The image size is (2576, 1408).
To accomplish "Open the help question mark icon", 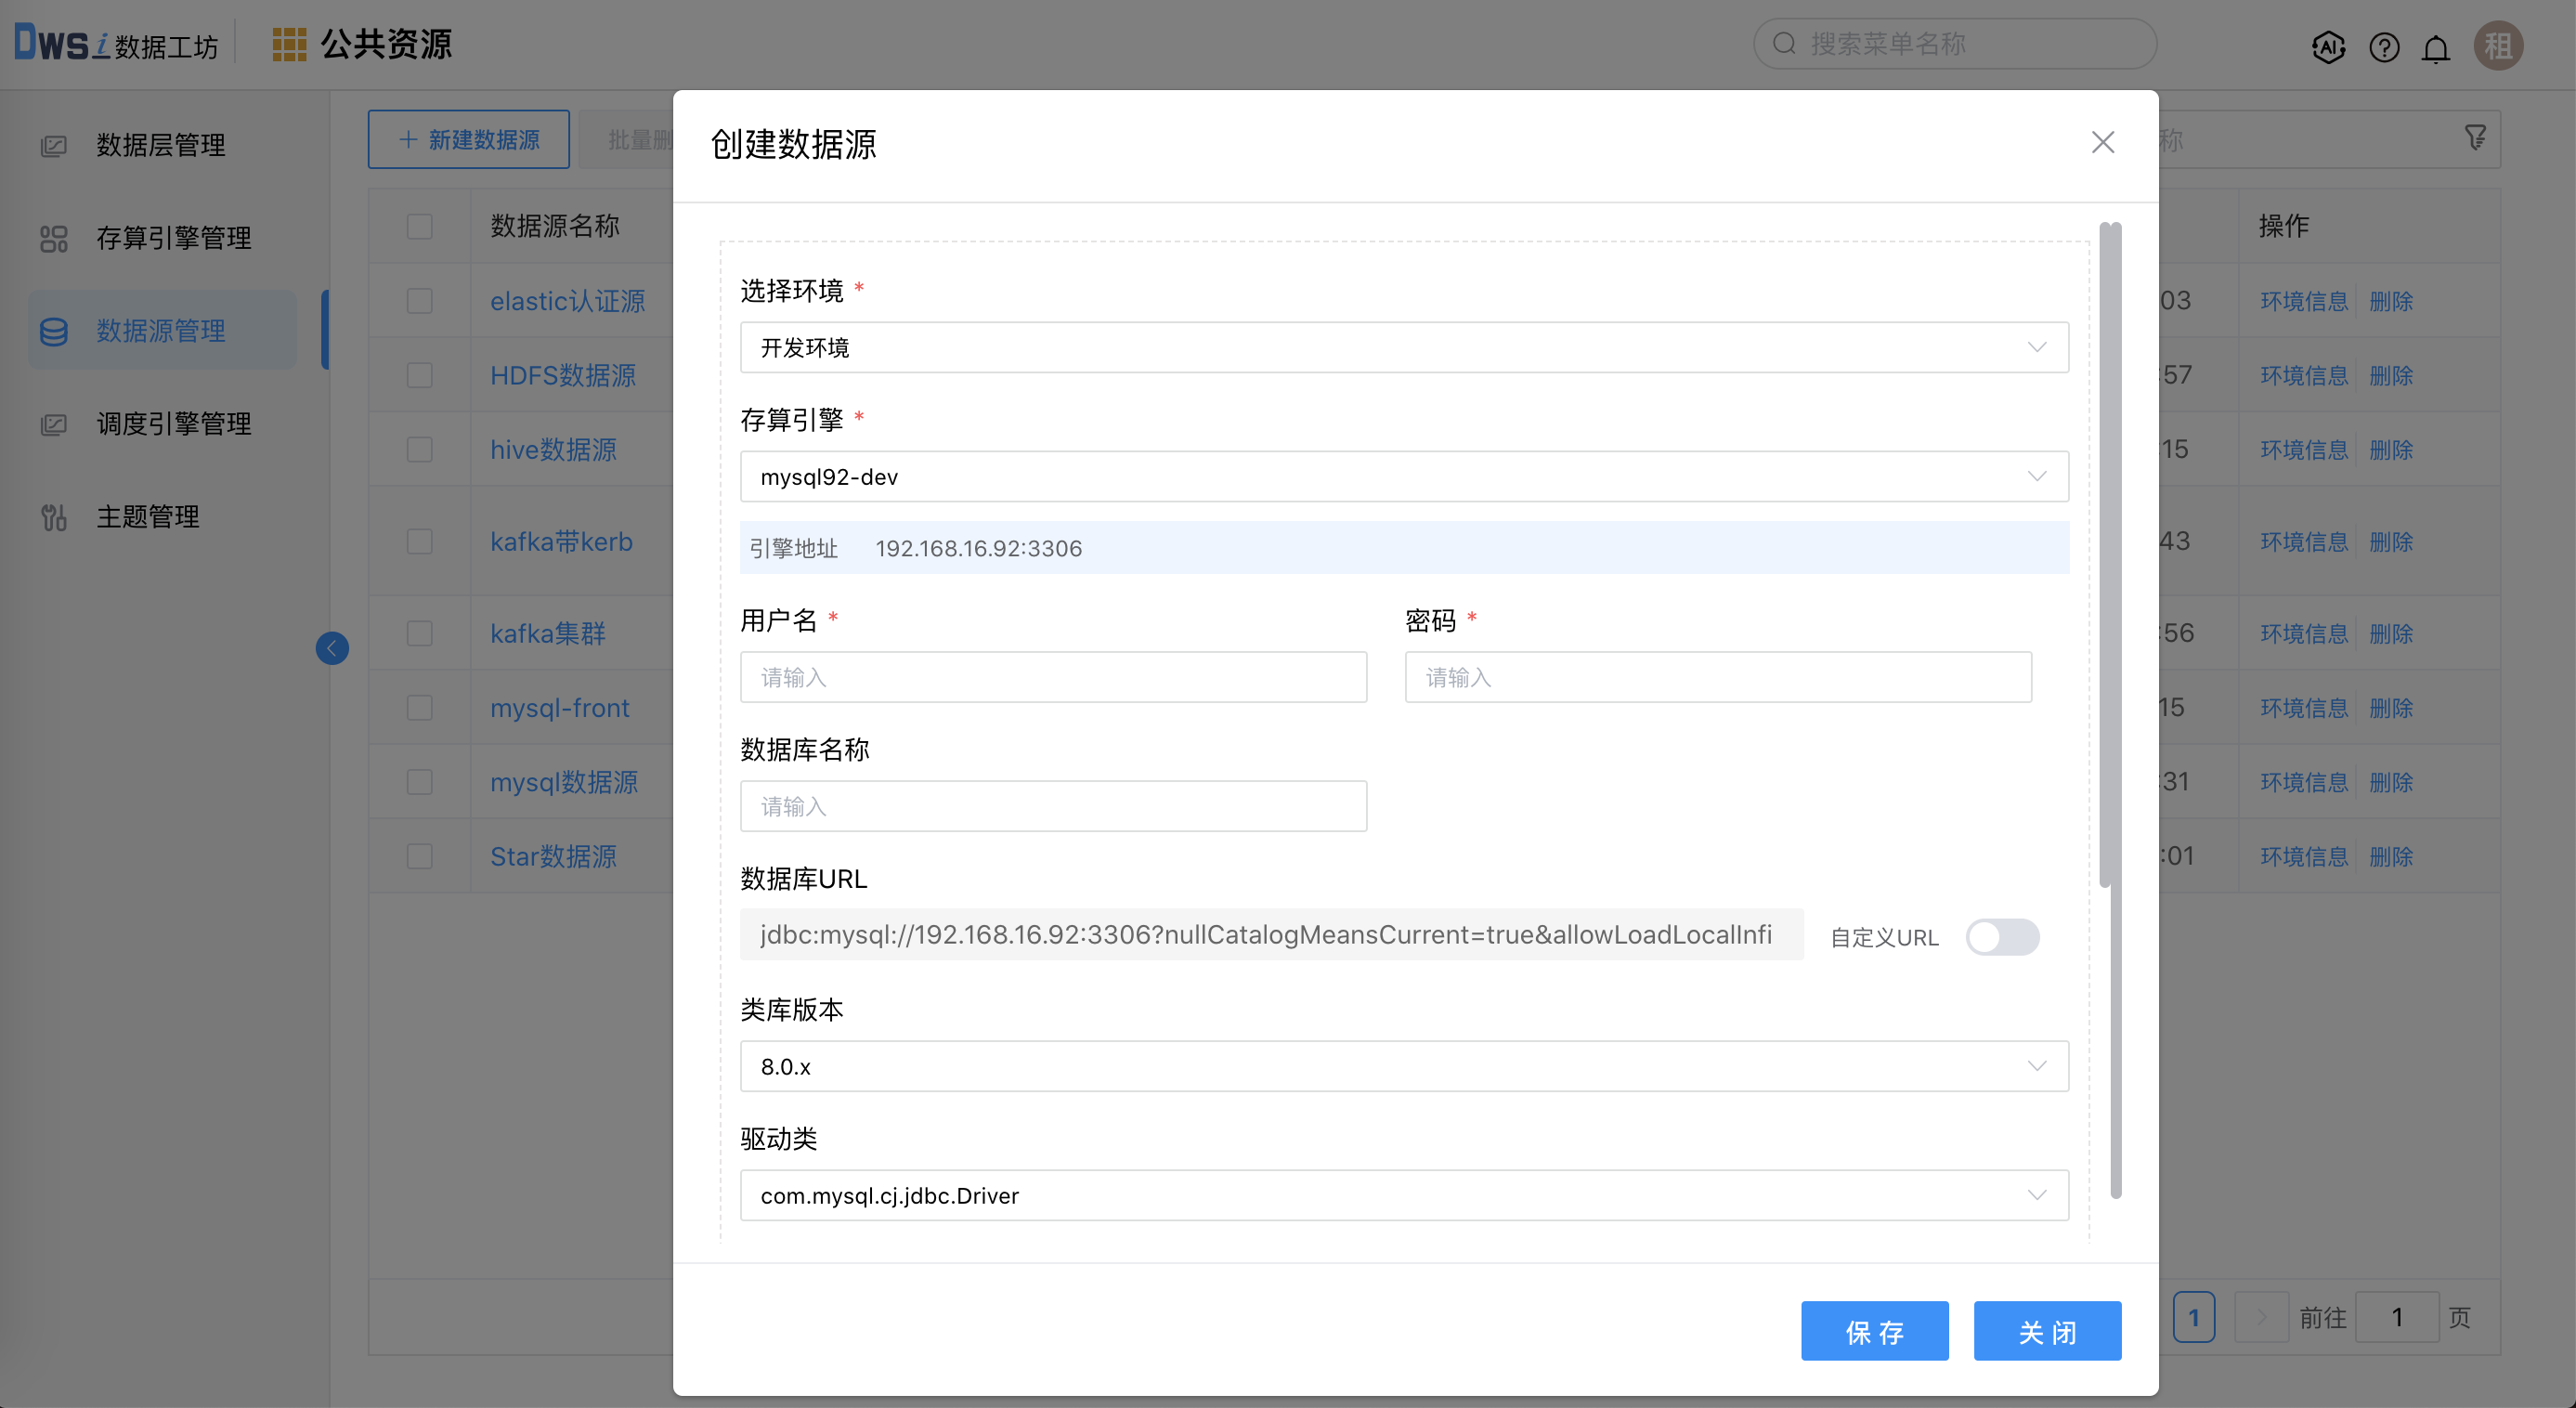I will (2384, 46).
